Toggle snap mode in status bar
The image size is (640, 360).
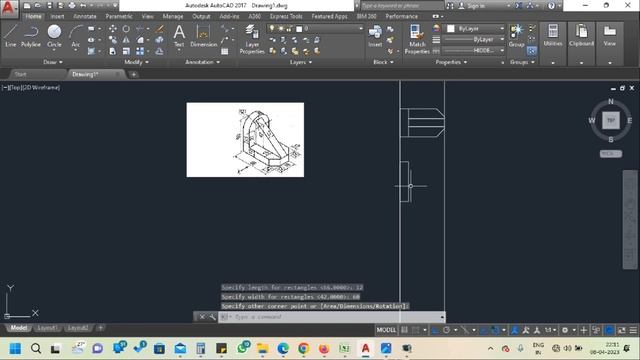pos(416,330)
